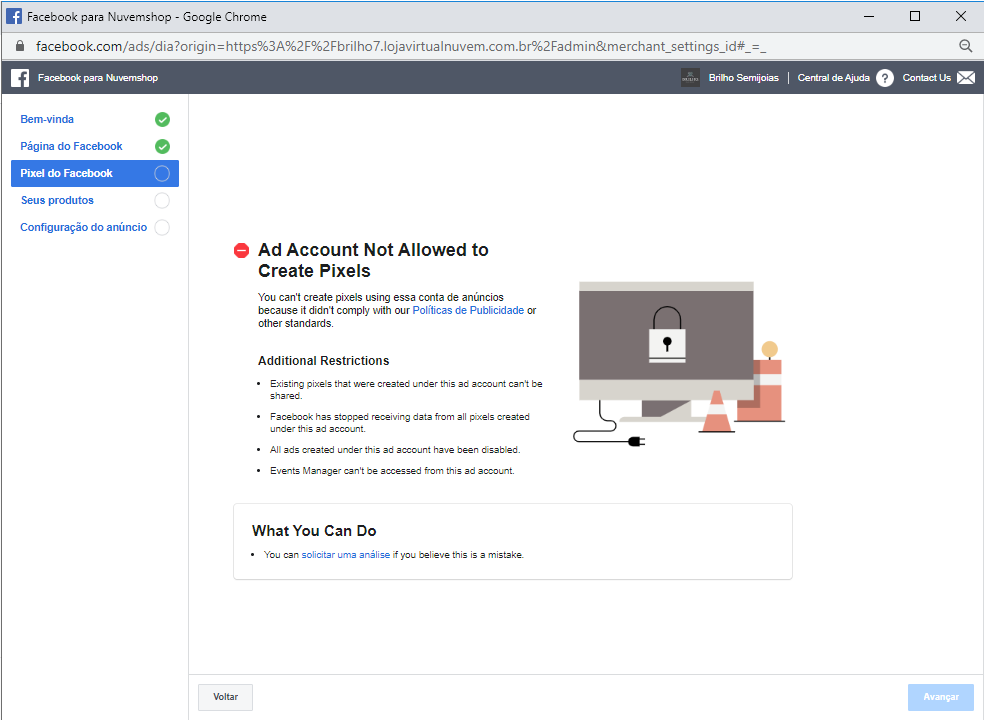Open the Bem-vinda step

click(47, 119)
